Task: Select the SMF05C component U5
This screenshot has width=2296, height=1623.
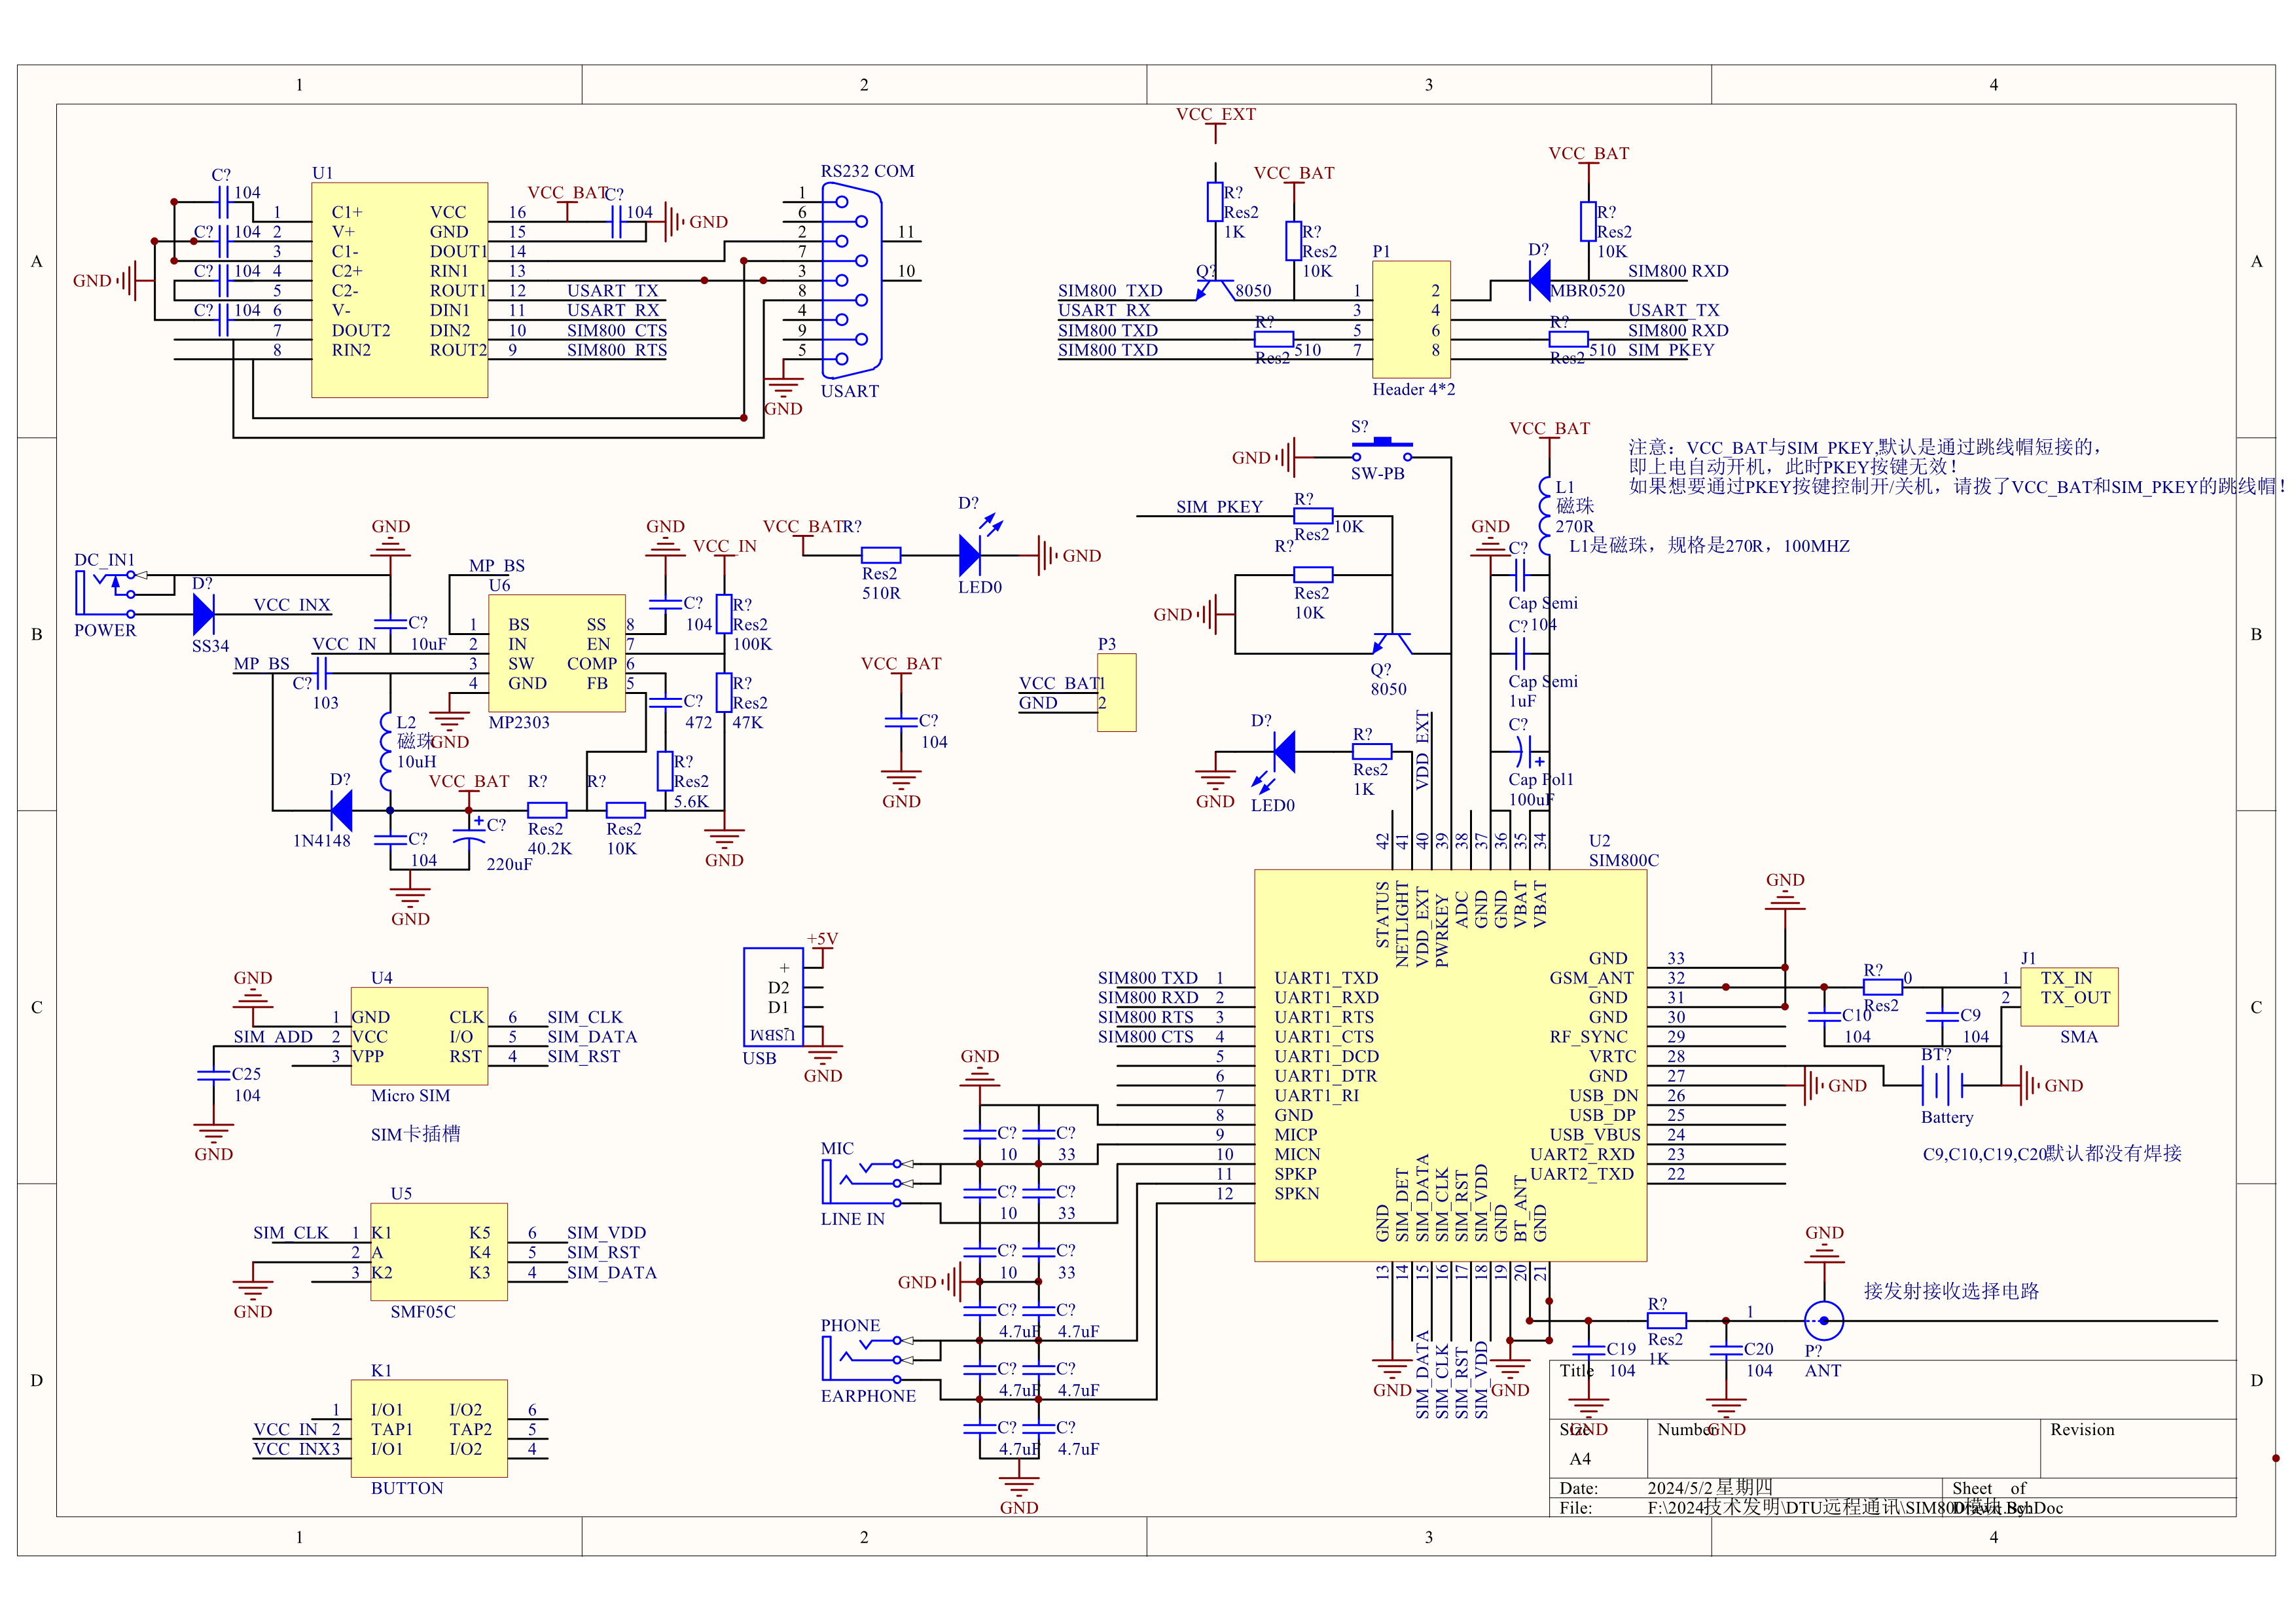Action: point(438,1252)
